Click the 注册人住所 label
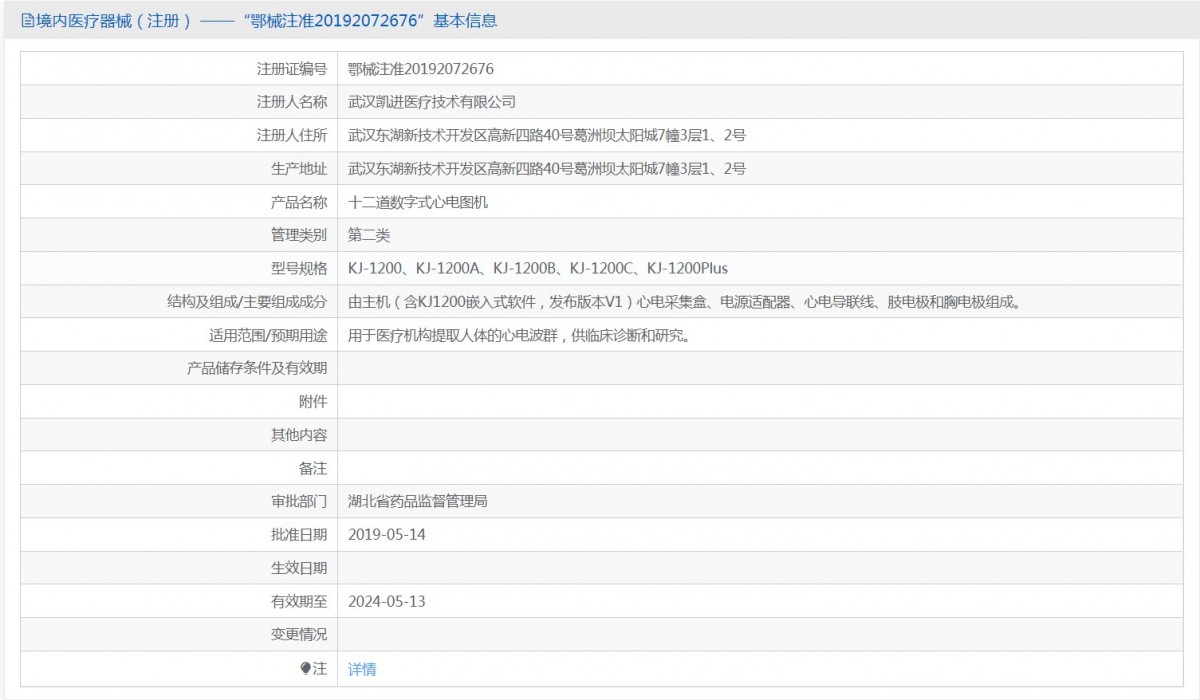This screenshot has width=1200, height=700. 292,135
